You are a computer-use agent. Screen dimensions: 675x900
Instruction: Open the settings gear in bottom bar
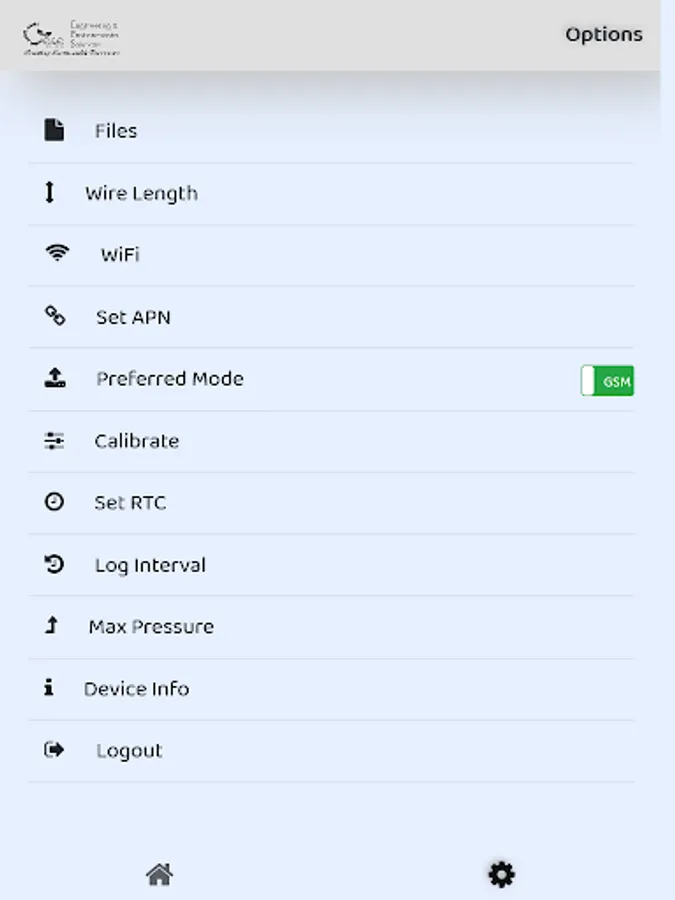[x=500, y=873]
